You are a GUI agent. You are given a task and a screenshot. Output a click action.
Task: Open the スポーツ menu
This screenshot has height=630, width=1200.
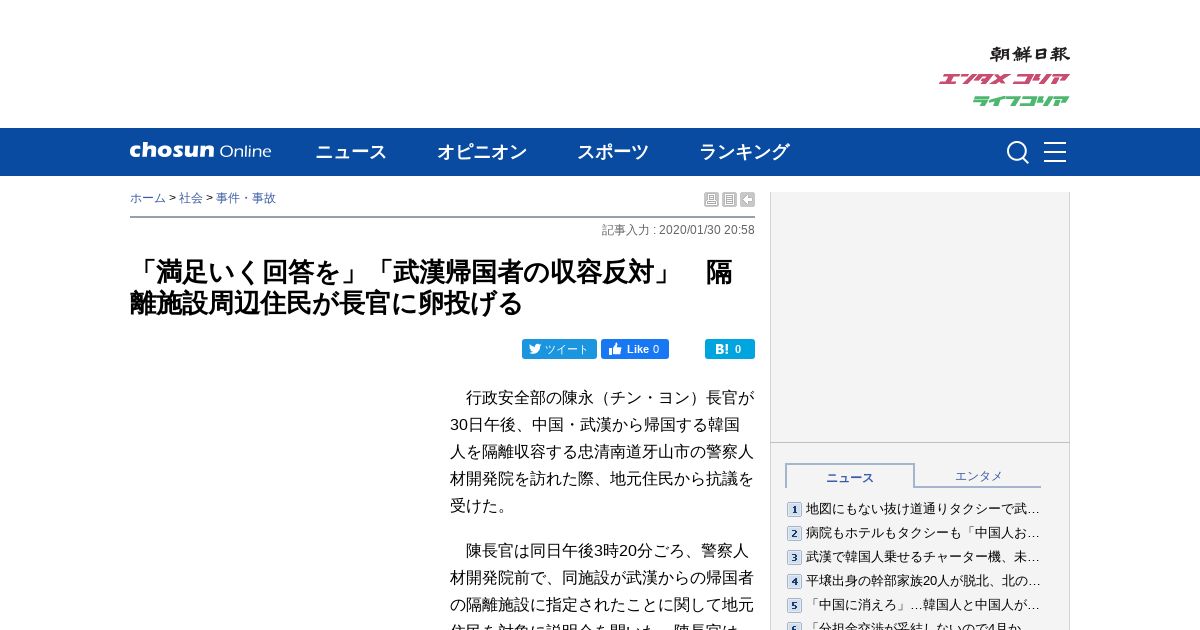(613, 152)
